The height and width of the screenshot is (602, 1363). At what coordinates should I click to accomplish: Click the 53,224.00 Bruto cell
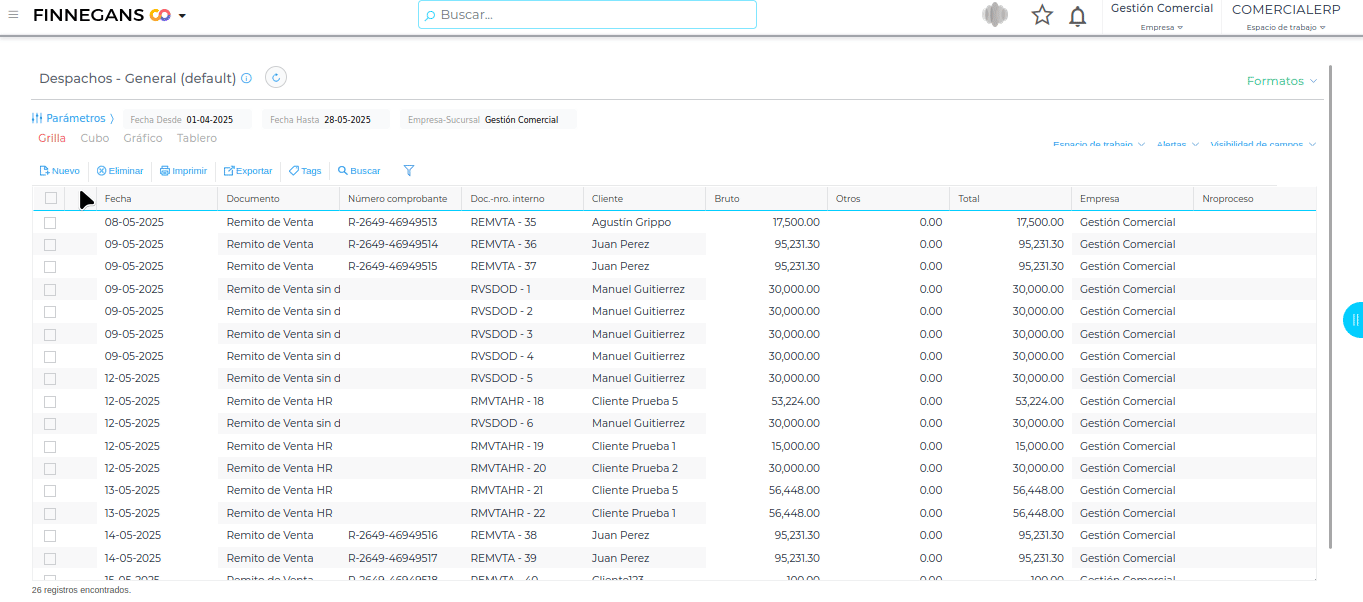[x=796, y=401]
